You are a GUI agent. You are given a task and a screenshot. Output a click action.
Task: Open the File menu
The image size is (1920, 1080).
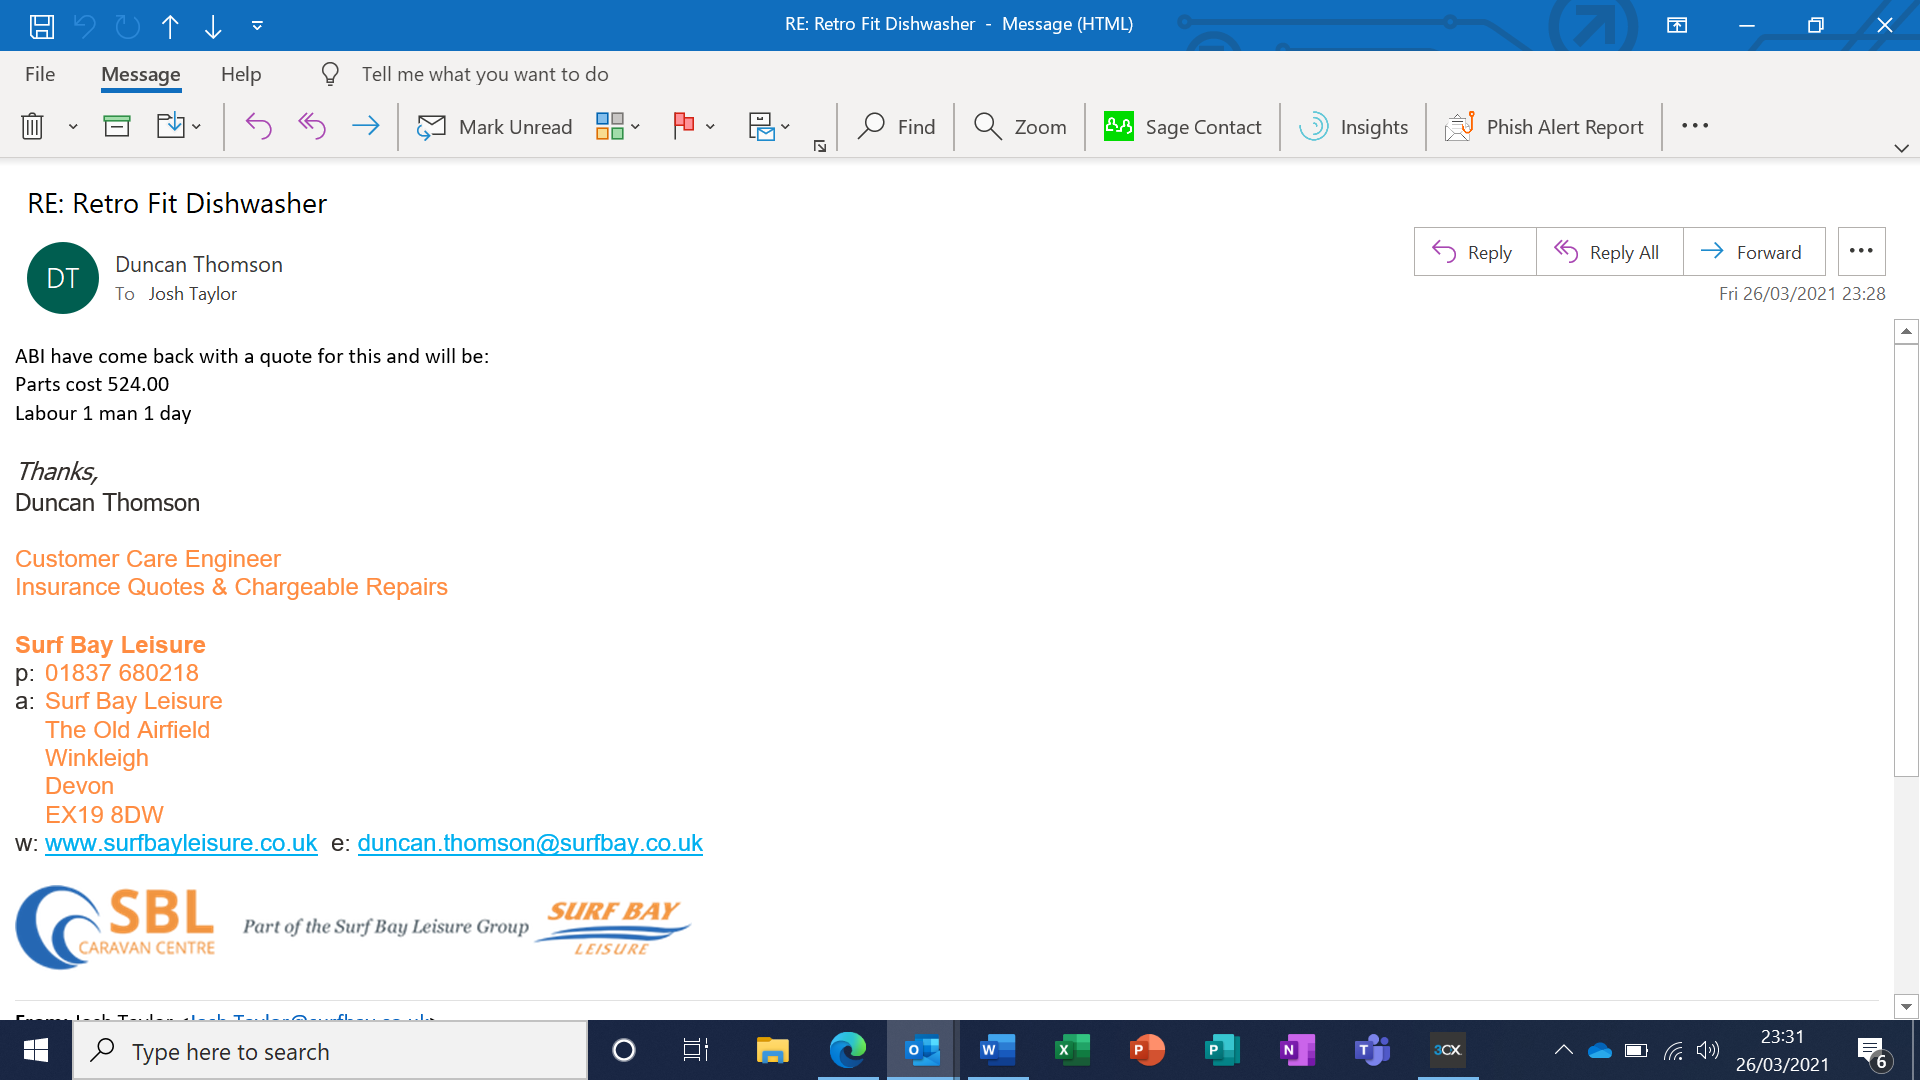coord(40,74)
